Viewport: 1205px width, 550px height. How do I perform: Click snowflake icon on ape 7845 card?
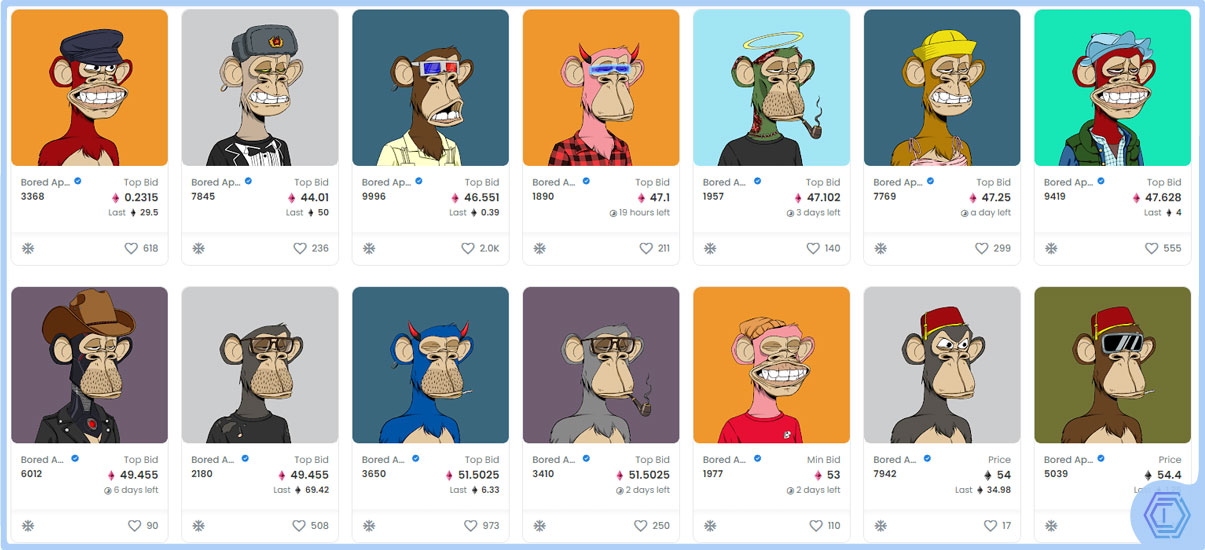198,248
